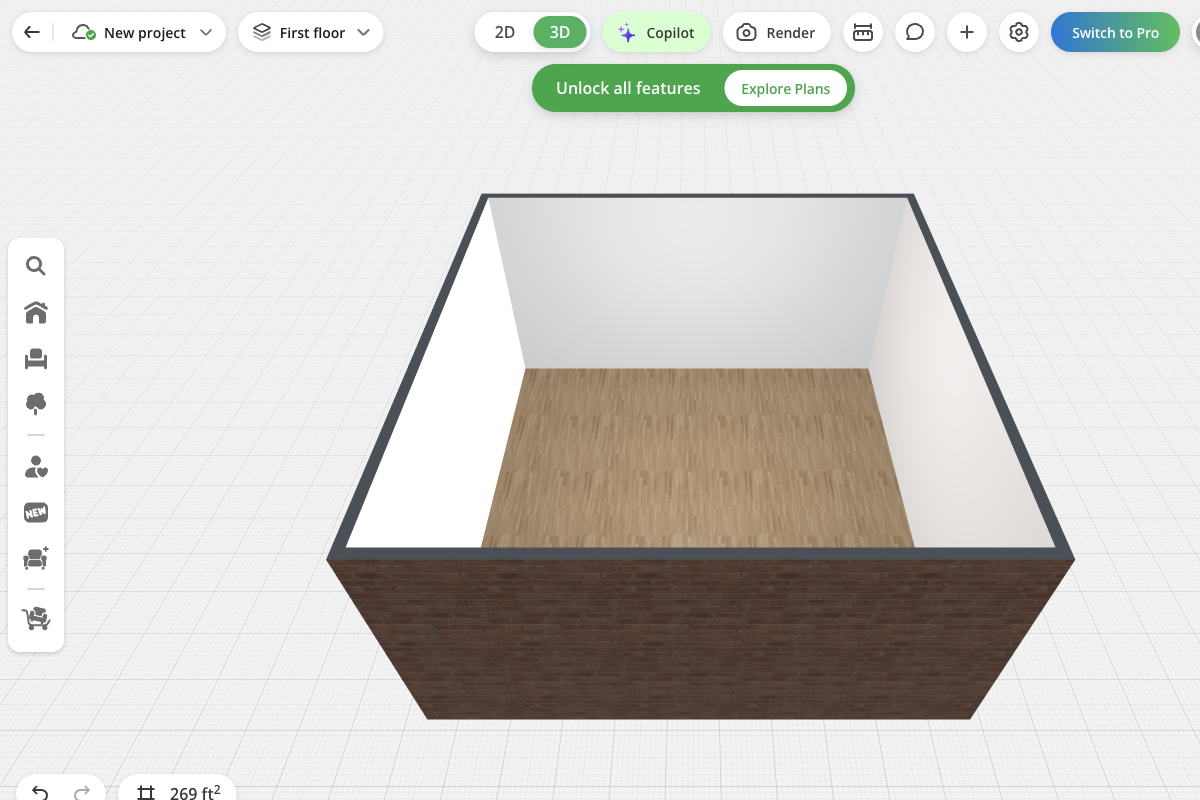The image size is (1200, 800).
Task: Open the search tool in sidebar
Action: coord(36,266)
